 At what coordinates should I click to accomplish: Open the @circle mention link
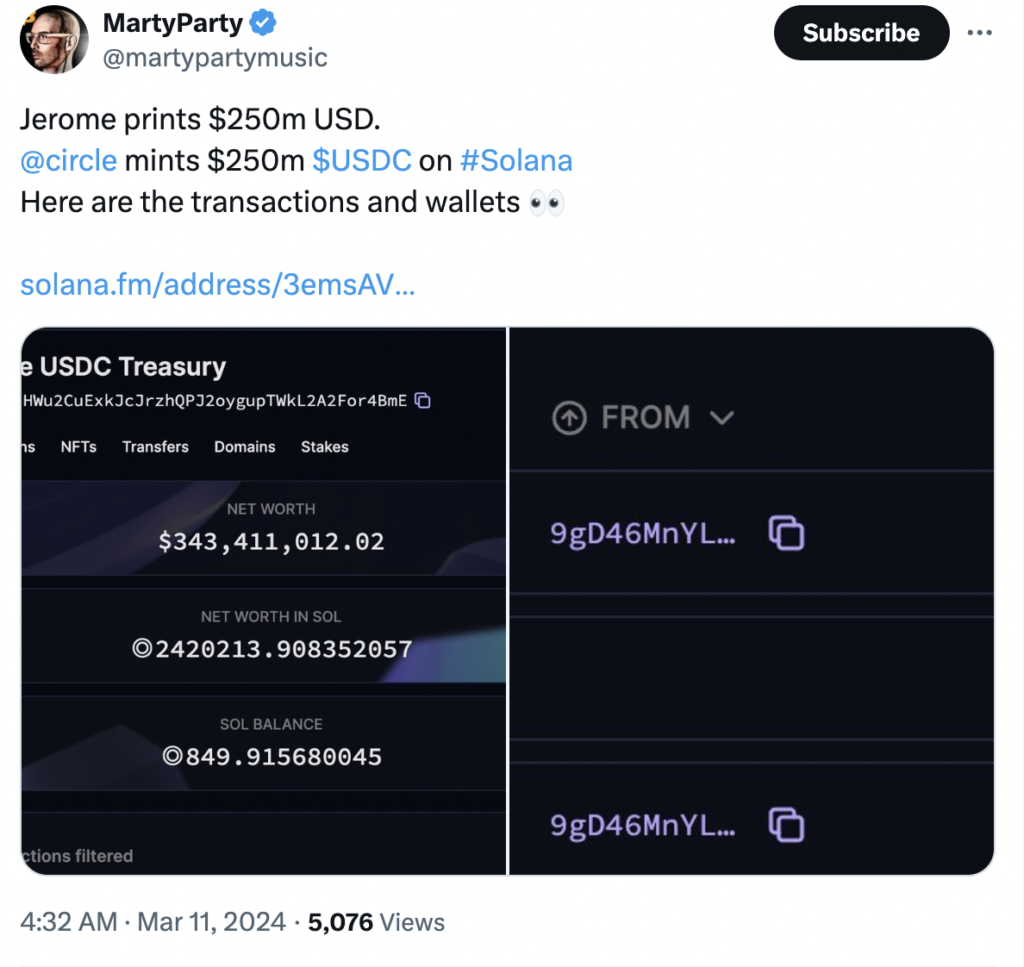68,161
